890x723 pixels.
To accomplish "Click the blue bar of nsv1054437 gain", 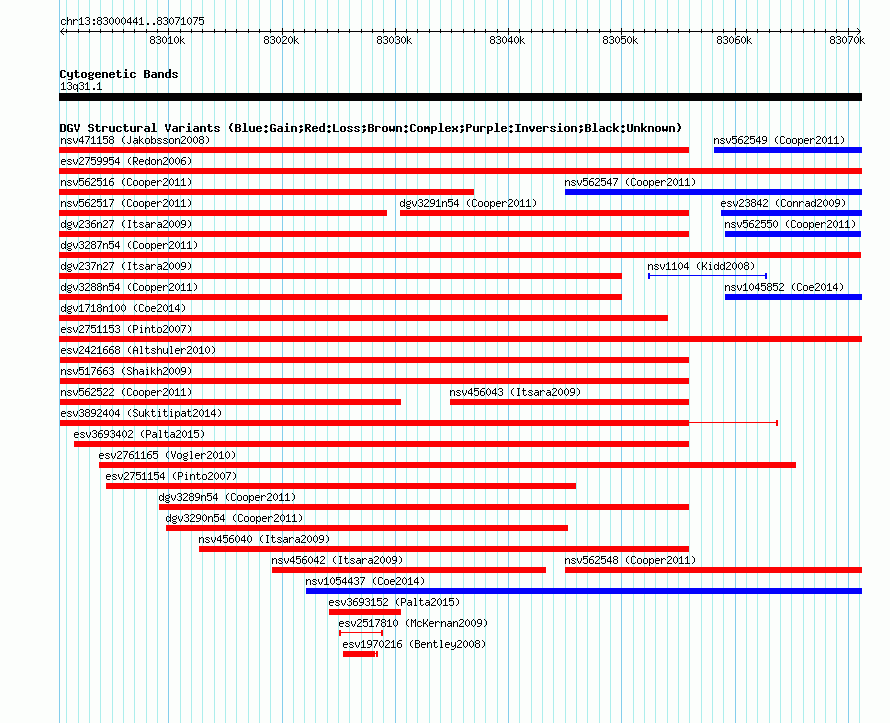I will [x=584, y=591].
